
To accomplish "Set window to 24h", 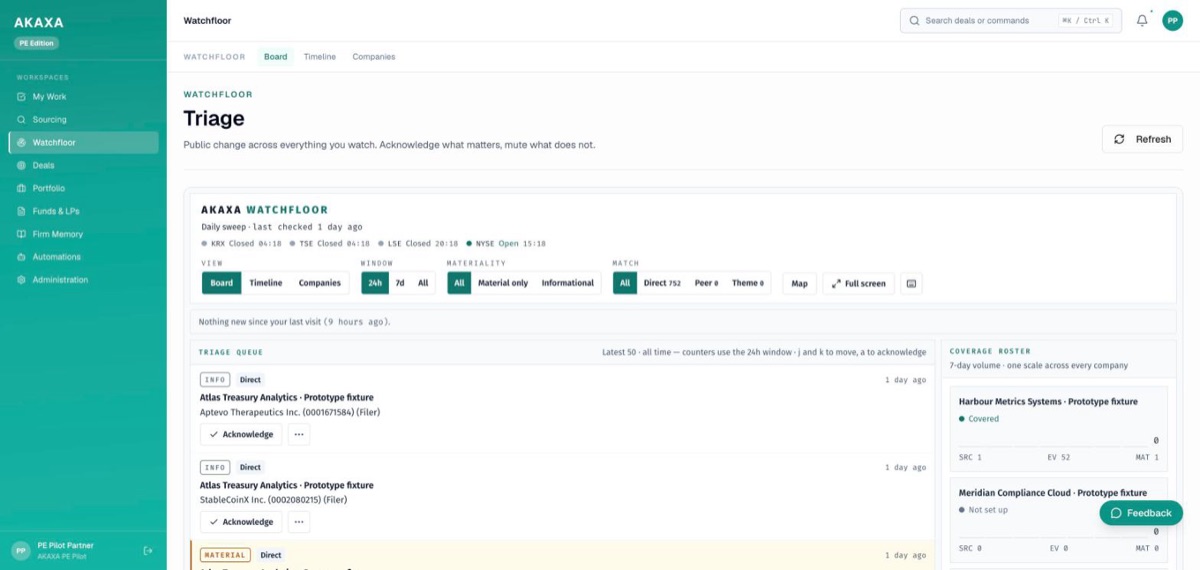I will pyautogui.click(x=375, y=283).
